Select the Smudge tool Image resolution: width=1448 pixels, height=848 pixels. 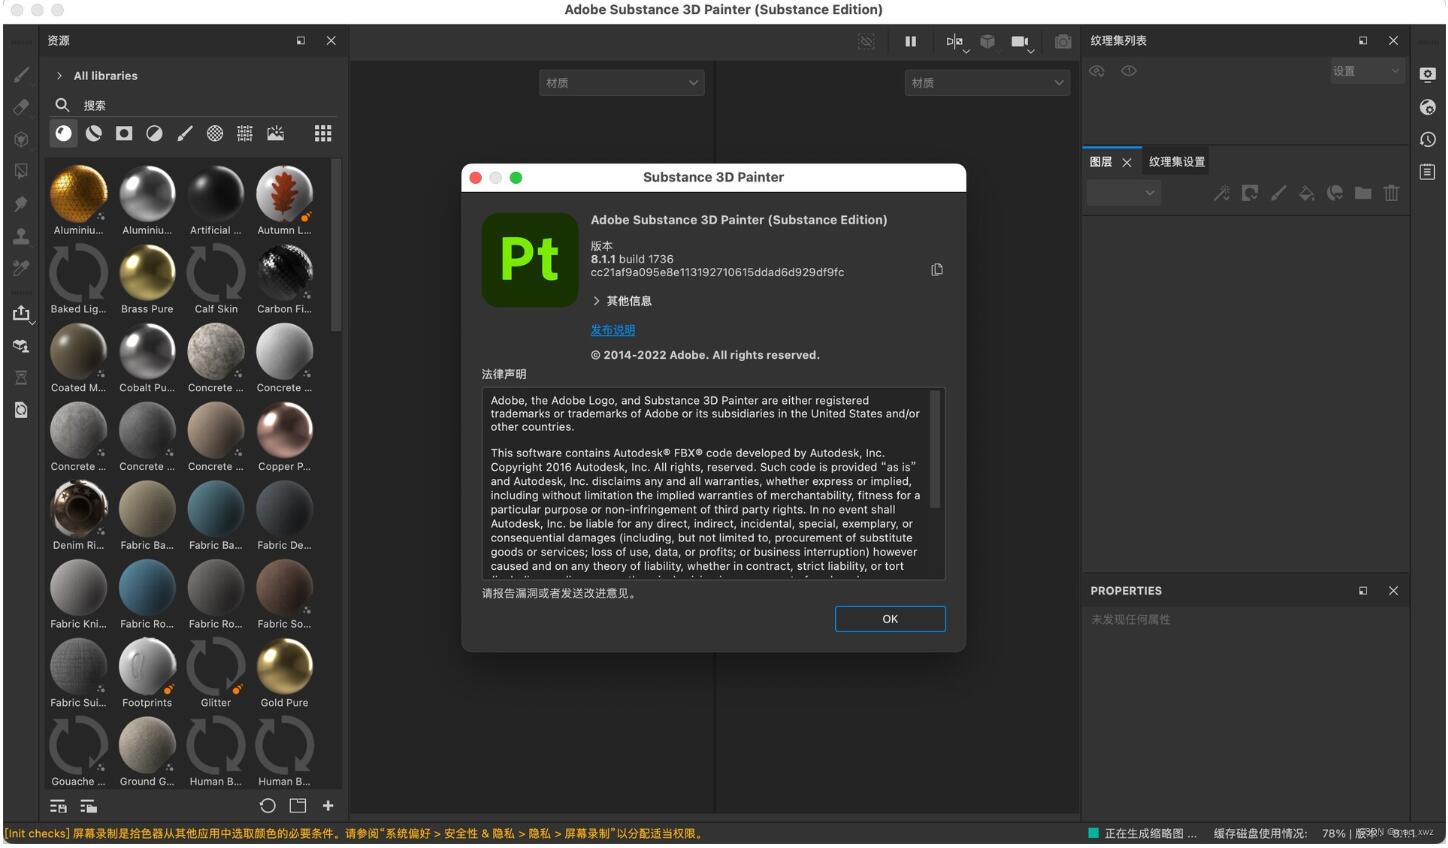(21, 204)
